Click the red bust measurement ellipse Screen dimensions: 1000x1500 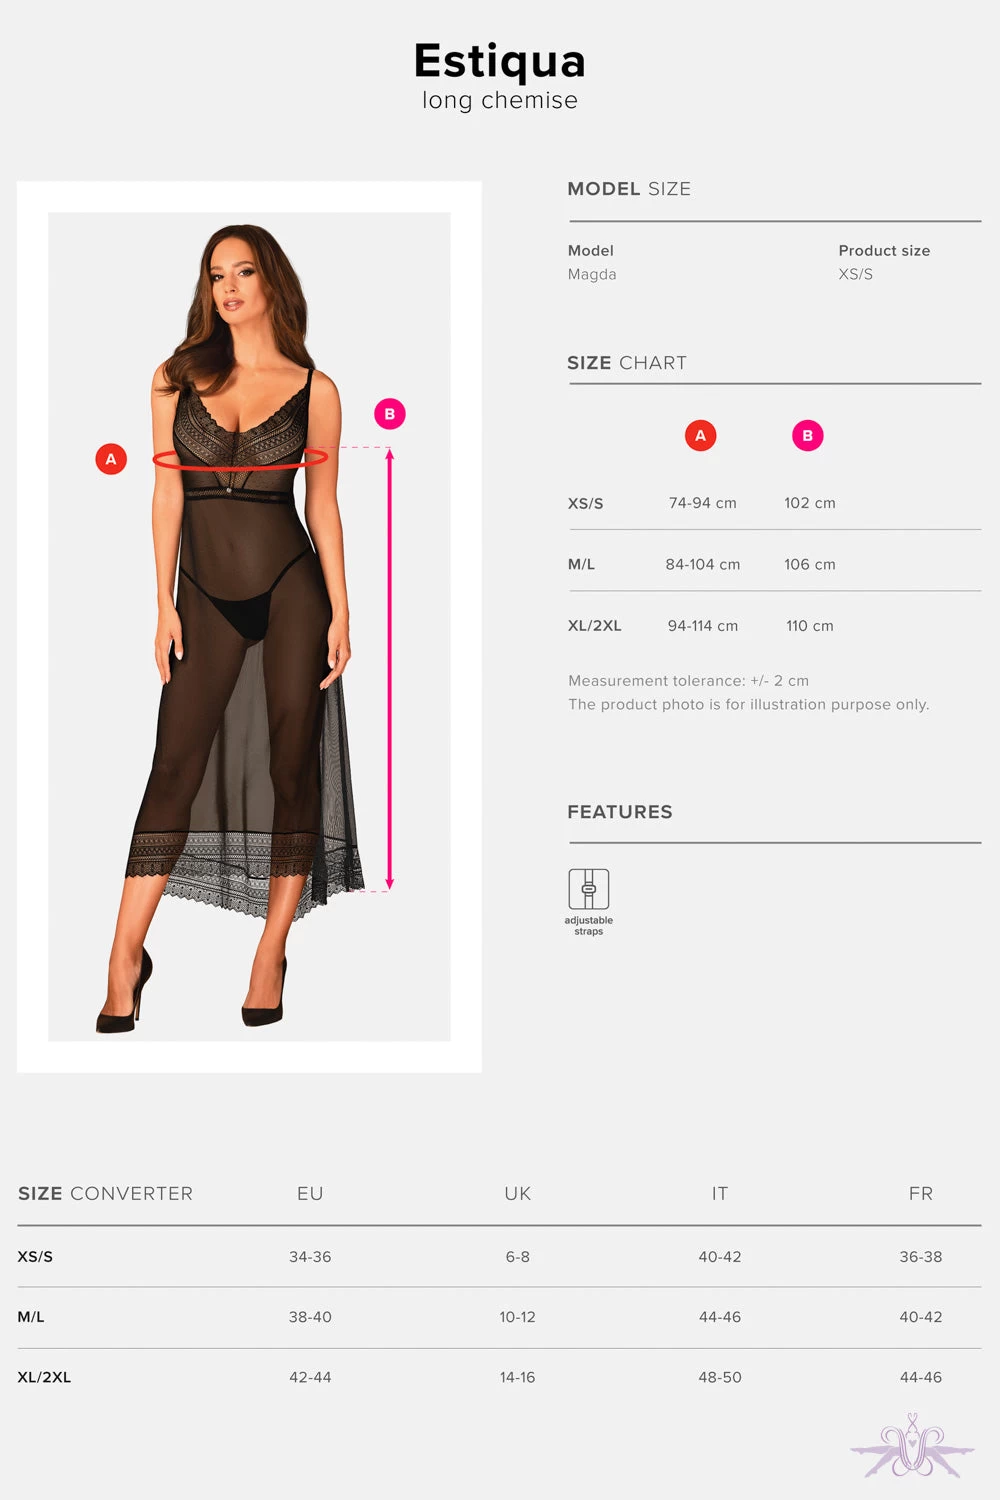pos(240,459)
